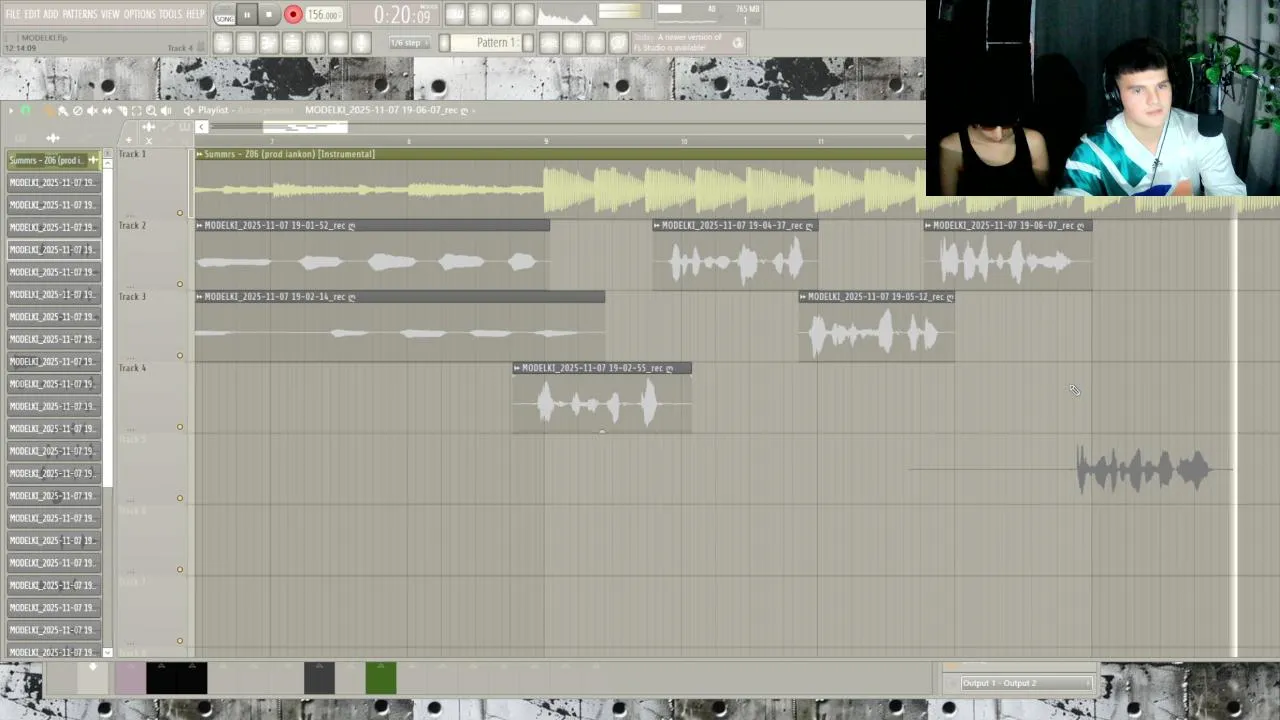The height and width of the screenshot is (720, 1280).
Task: Click bar 10 on the timeline ruler
Action: [x=684, y=141]
